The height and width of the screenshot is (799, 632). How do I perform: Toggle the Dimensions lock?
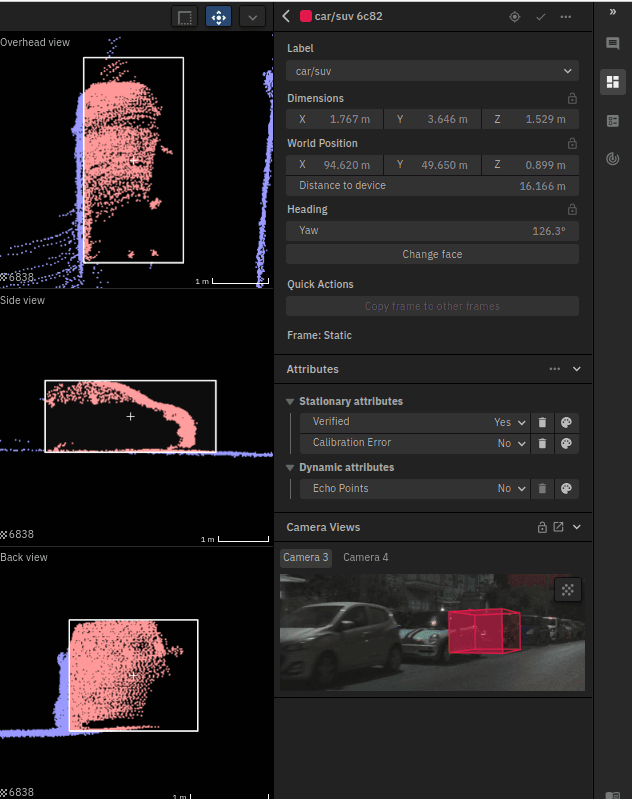tap(572, 98)
